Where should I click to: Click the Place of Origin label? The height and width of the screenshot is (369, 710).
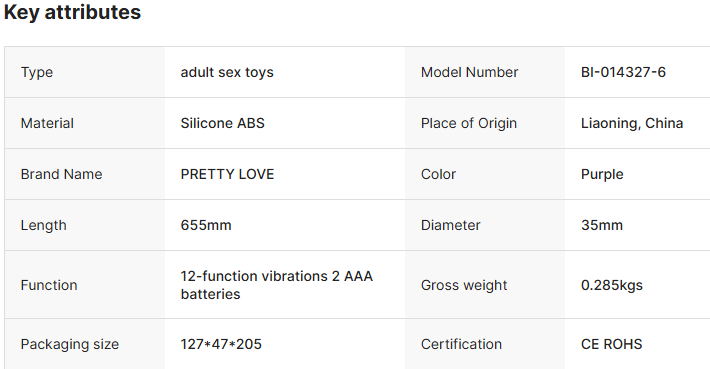(x=469, y=123)
